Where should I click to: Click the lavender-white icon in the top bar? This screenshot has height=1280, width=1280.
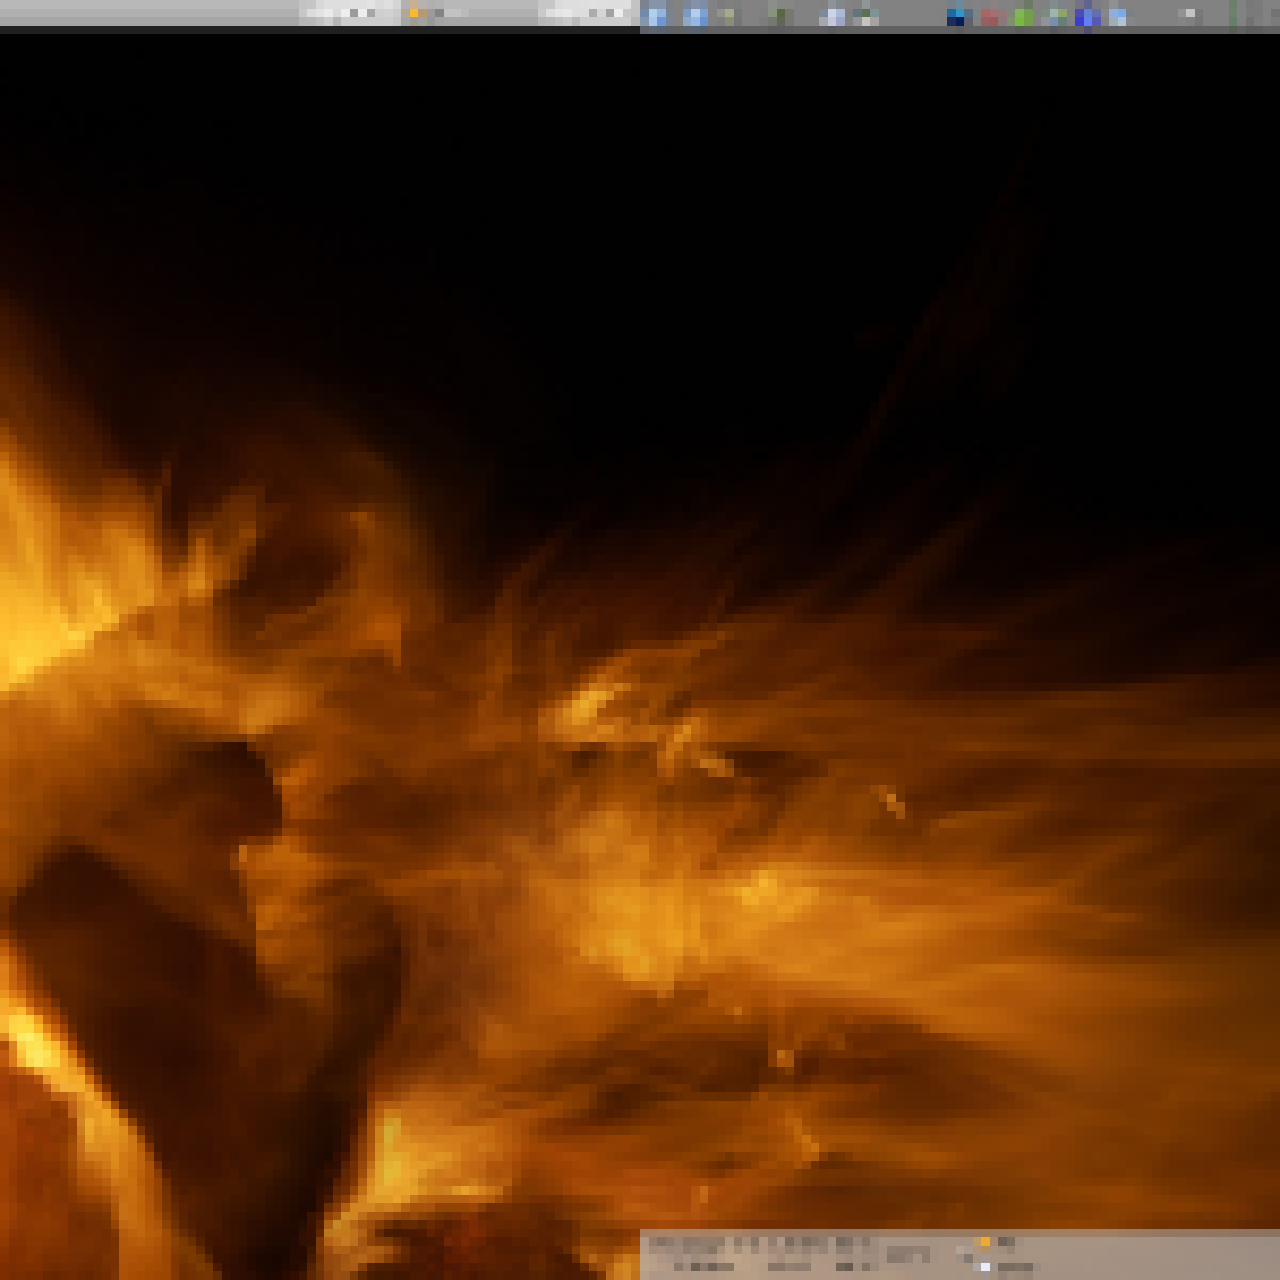pos(832,16)
